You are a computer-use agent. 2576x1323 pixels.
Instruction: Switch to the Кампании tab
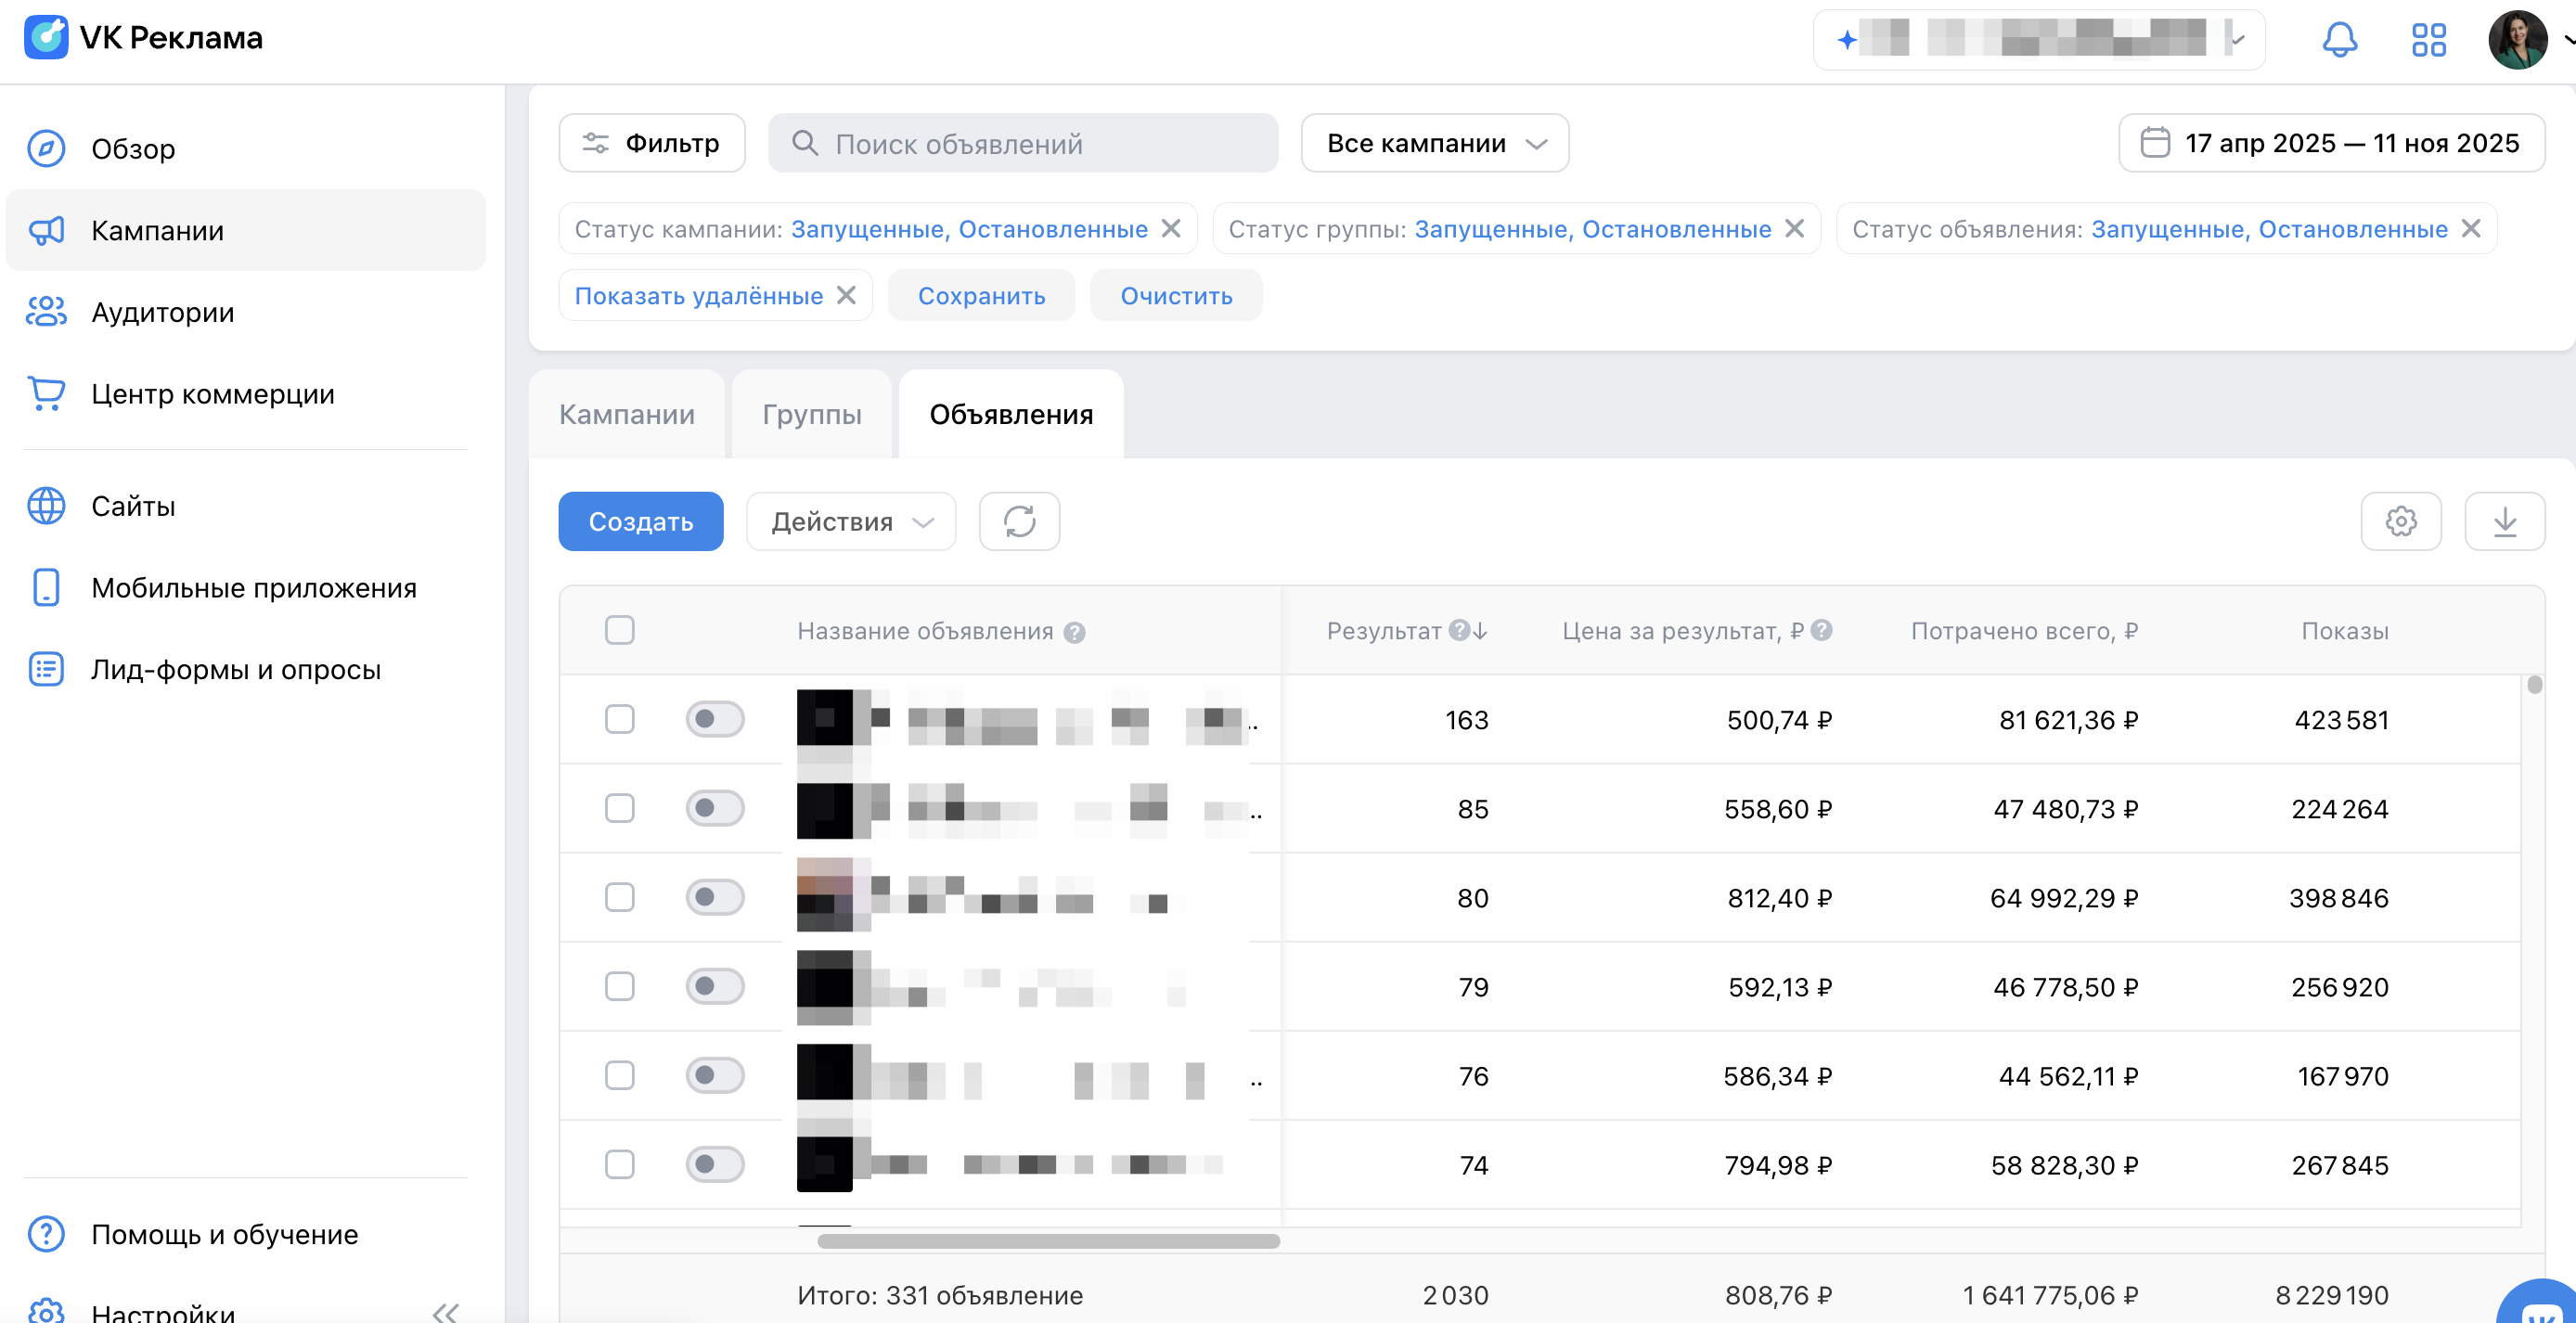click(x=627, y=414)
